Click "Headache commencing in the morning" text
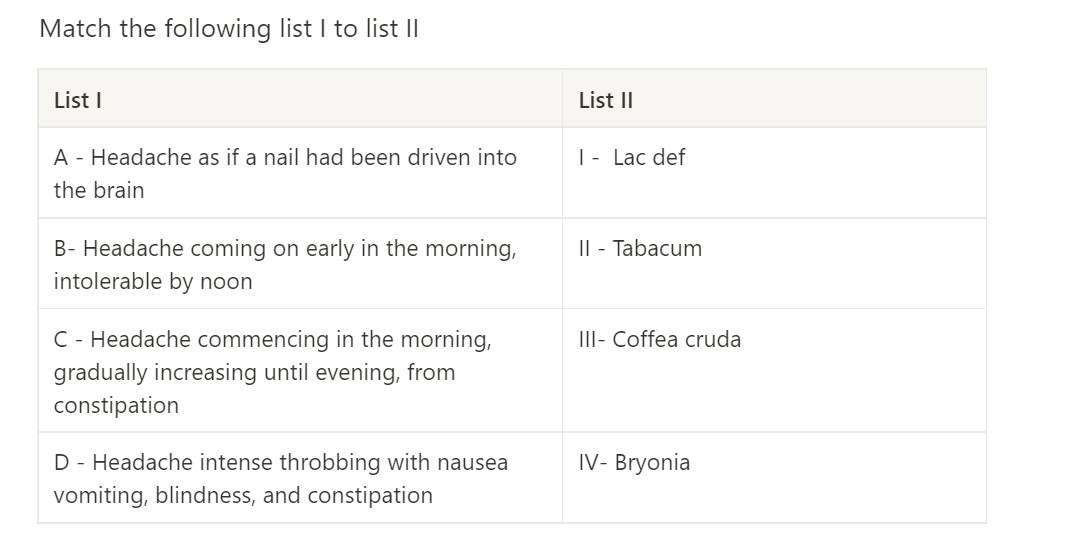Screen dimensions: 1088x541 [x=290, y=339]
